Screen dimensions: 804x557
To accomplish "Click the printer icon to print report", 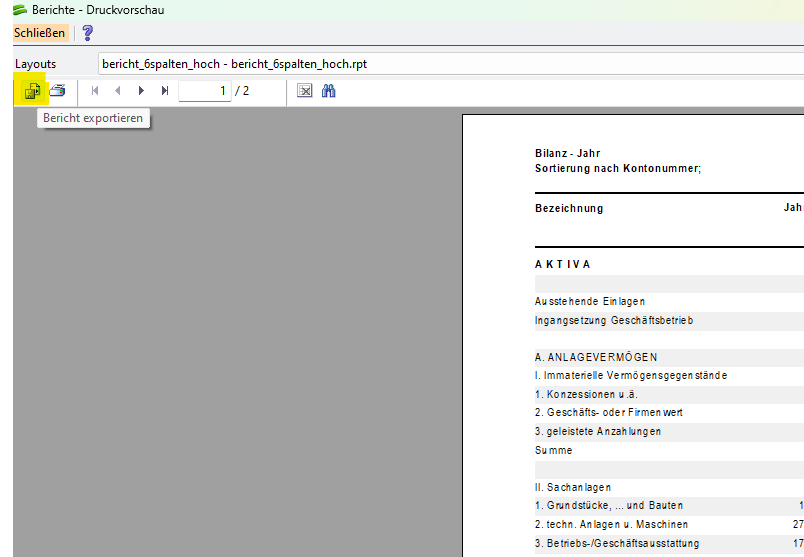I will [x=58, y=91].
